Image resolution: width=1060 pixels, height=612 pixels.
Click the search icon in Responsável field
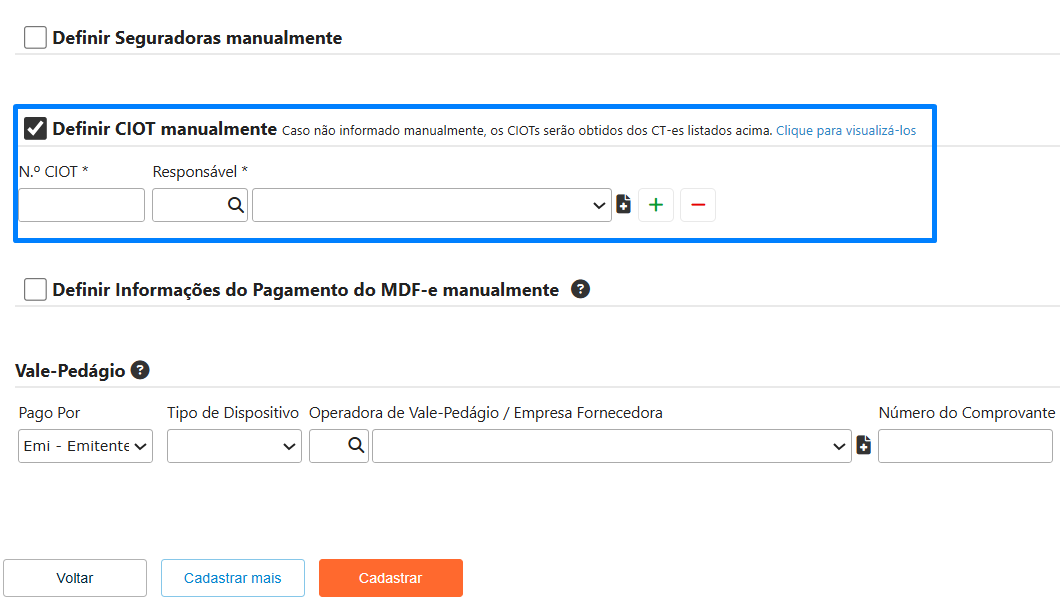235,205
